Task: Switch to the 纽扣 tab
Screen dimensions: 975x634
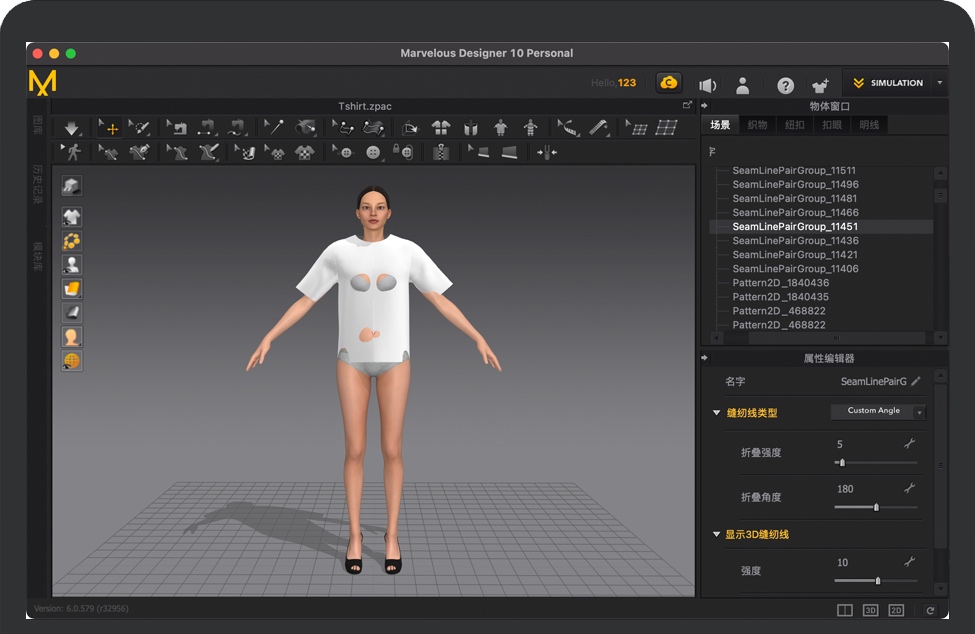Action: point(794,125)
